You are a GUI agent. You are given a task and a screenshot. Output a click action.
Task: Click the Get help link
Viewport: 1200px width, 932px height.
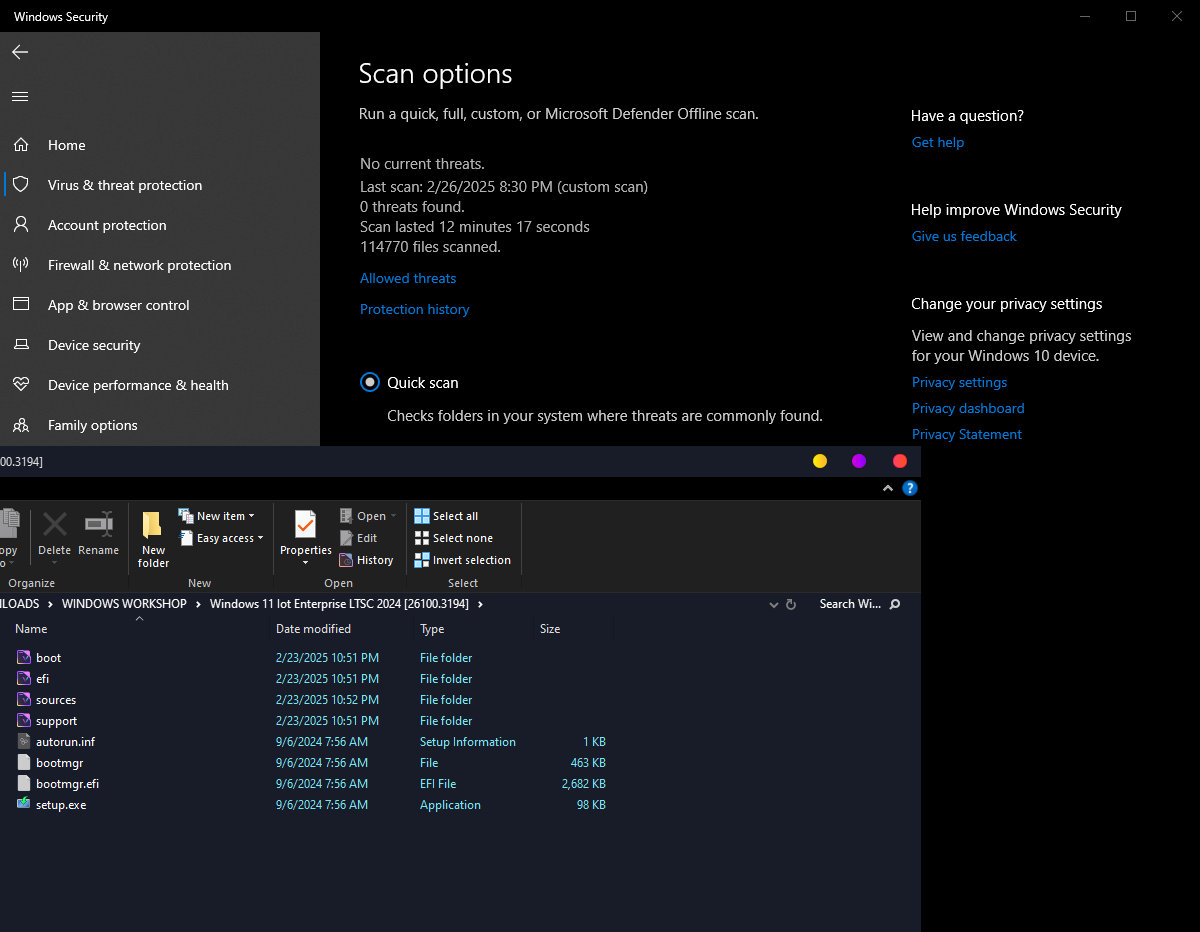[938, 143]
